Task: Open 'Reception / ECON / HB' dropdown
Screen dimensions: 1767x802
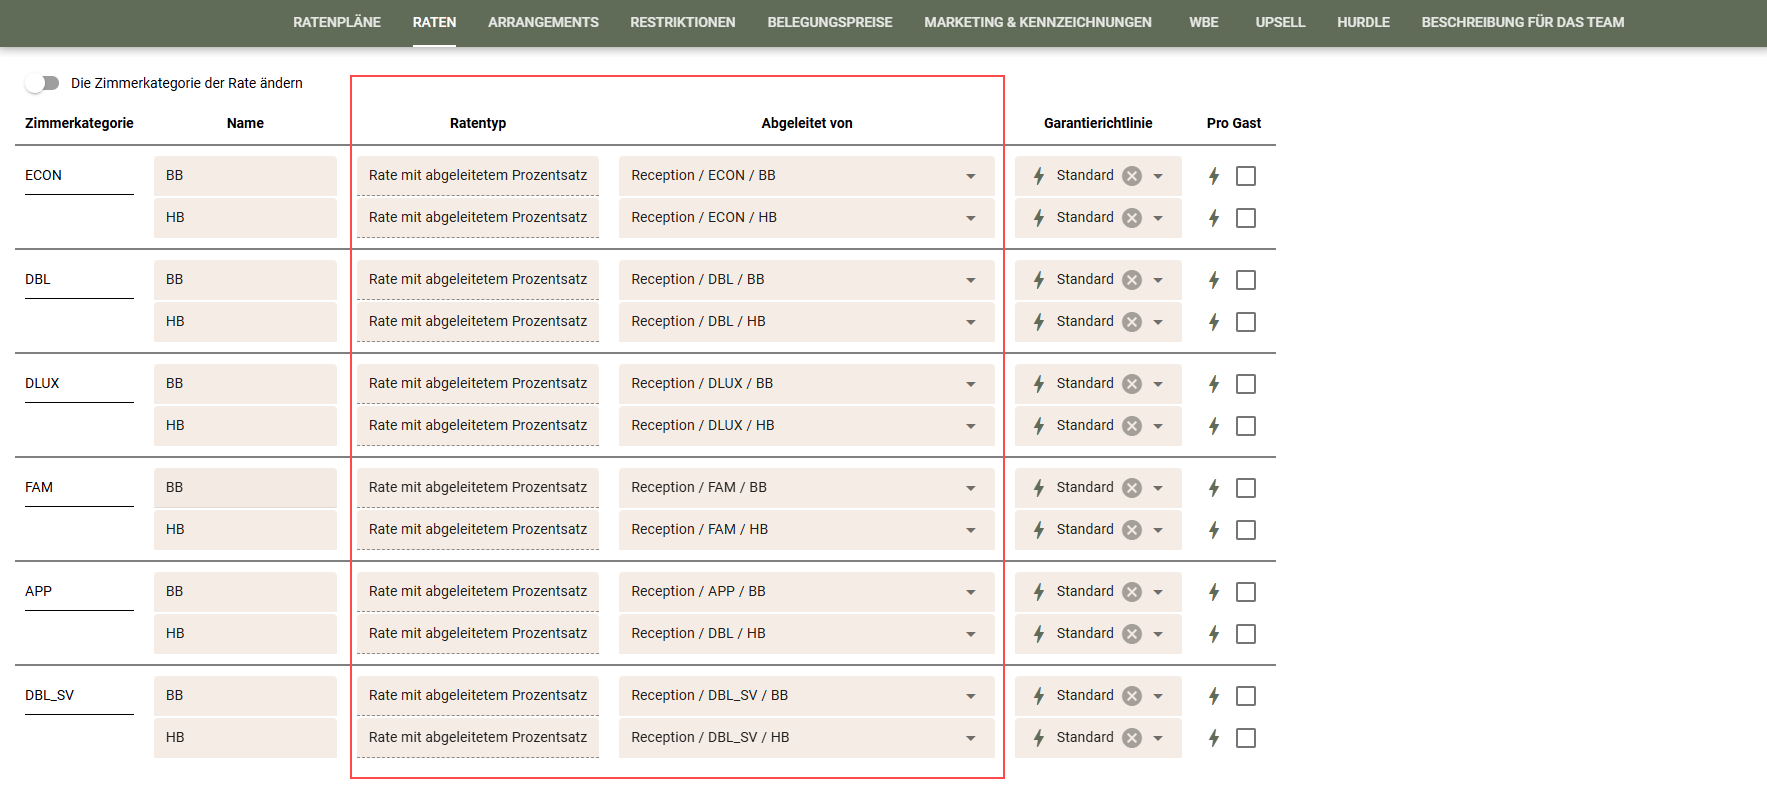Action: click(x=806, y=218)
